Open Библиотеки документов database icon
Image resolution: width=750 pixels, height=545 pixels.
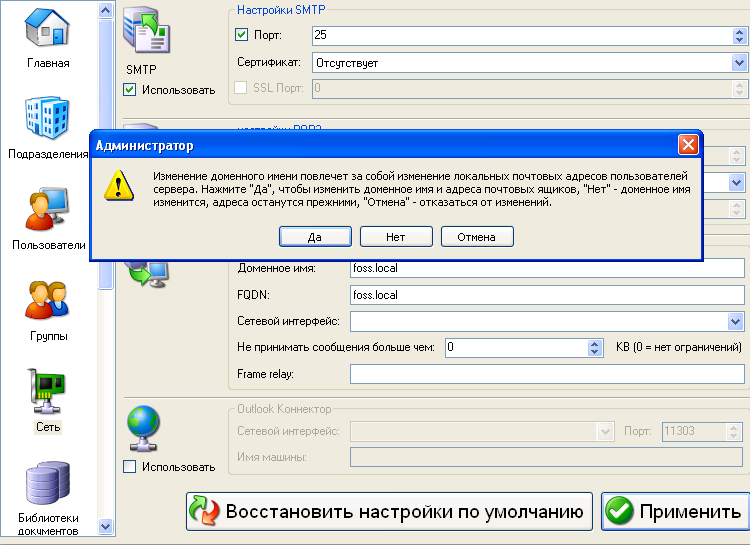click(48, 485)
